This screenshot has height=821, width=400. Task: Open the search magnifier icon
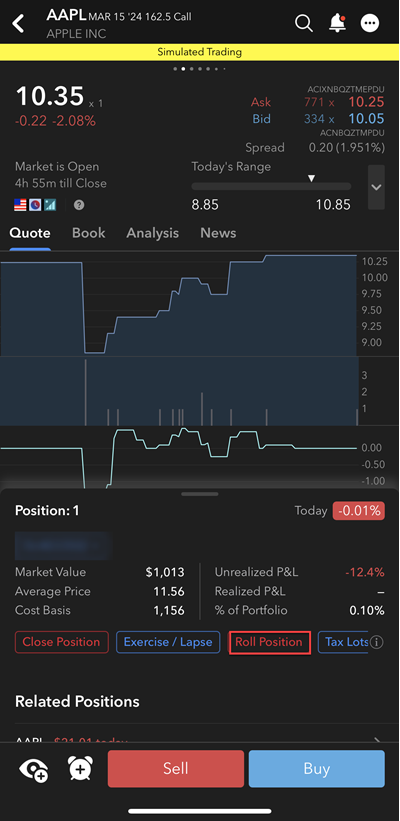click(304, 23)
